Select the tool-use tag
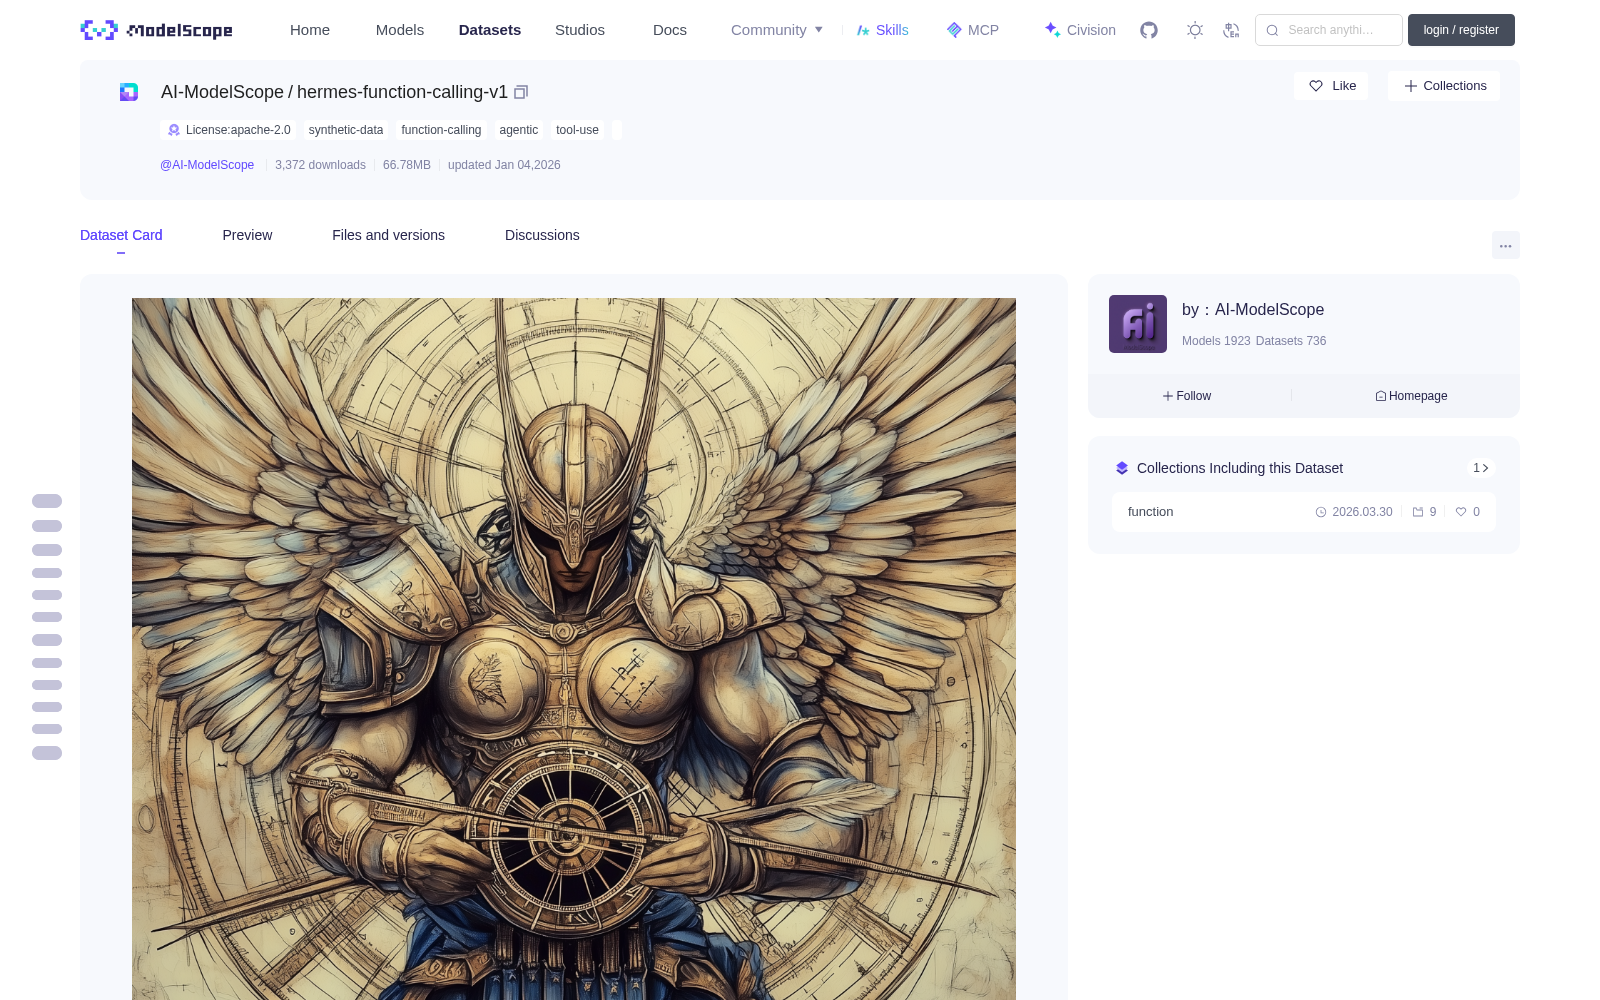Image resolution: width=1600 pixels, height=1000 pixels. click(578, 130)
